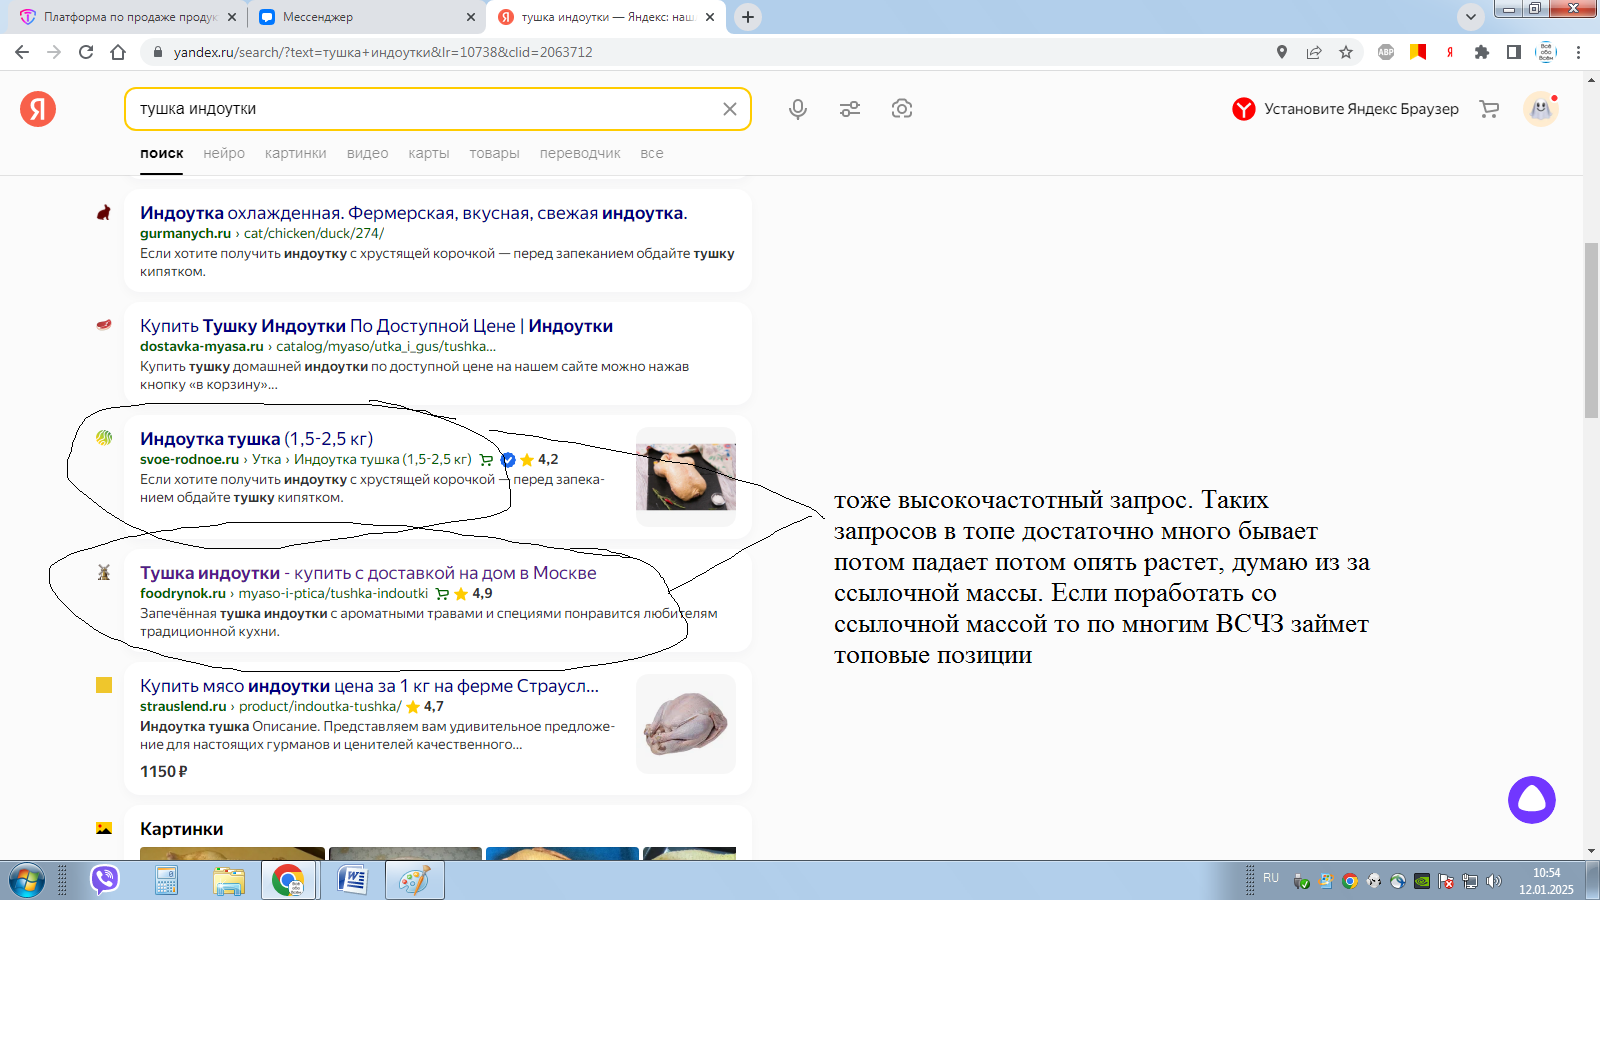Click the Картинки section heading

pos(182,829)
